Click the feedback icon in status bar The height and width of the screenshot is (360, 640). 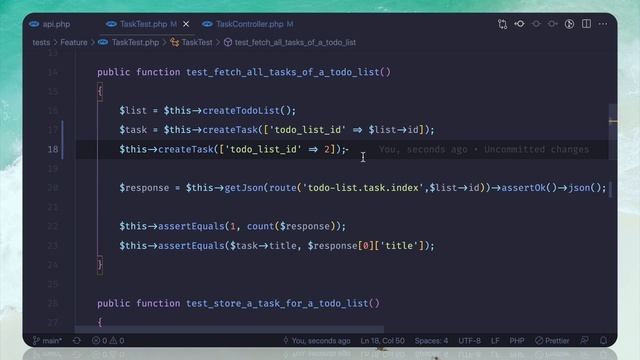click(584, 340)
